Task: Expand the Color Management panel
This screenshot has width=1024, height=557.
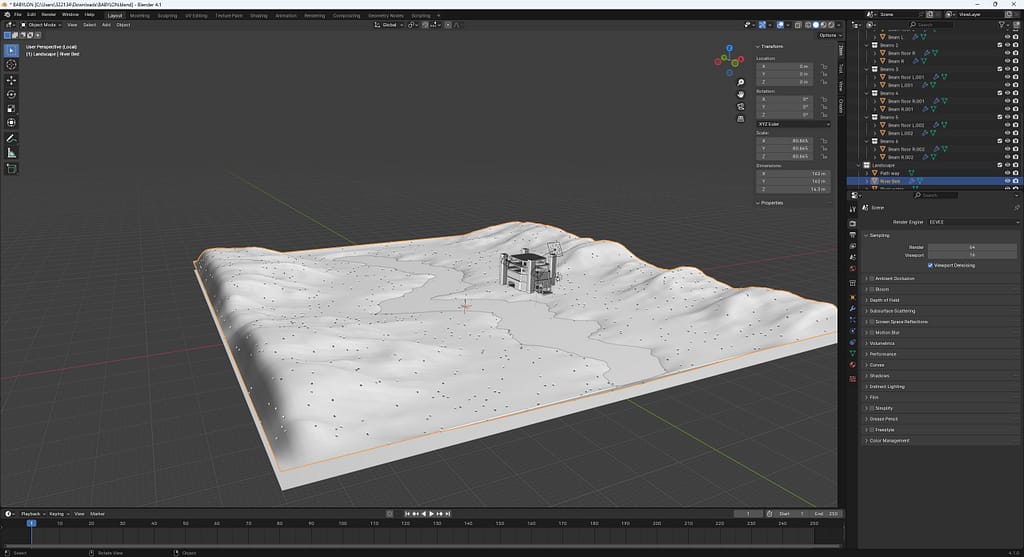Action: 888,441
